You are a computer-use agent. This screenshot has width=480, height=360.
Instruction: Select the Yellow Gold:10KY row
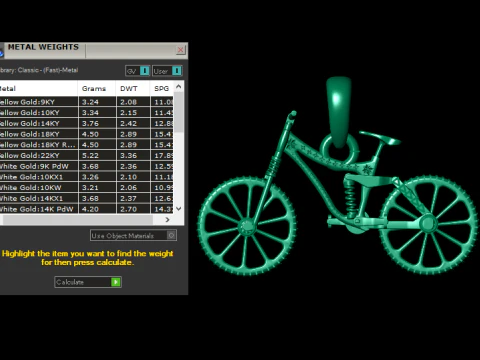pyautogui.click(x=87, y=113)
